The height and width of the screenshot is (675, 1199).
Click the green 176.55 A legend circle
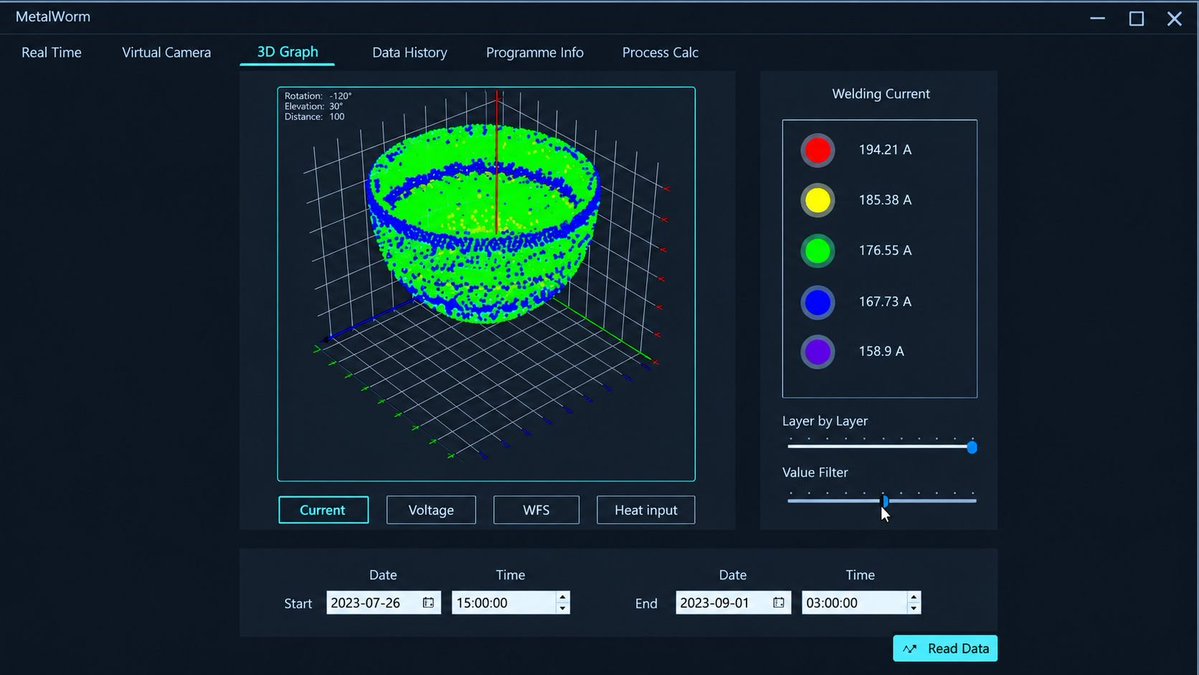pos(817,251)
